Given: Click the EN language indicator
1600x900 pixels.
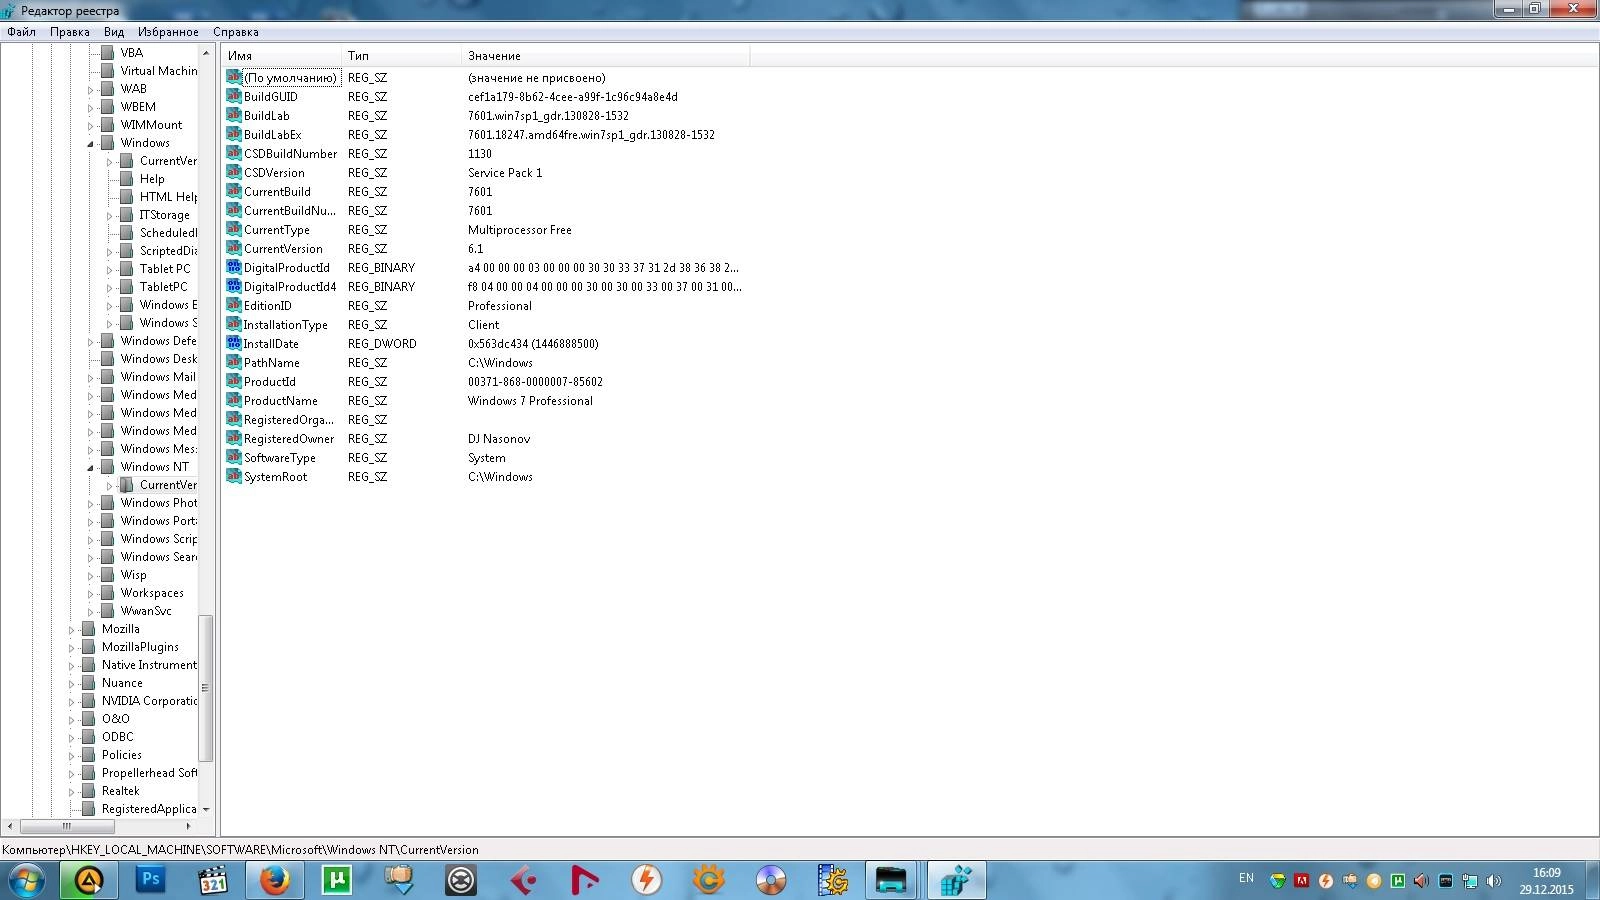Looking at the screenshot, I should point(1246,879).
